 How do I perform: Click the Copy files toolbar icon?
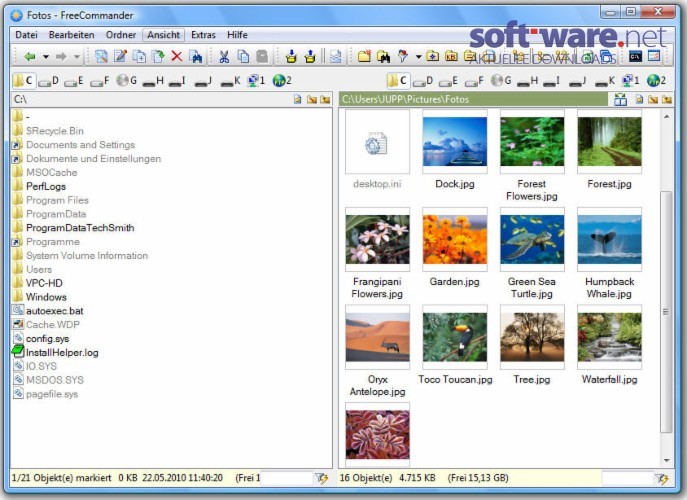click(x=139, y=56)
